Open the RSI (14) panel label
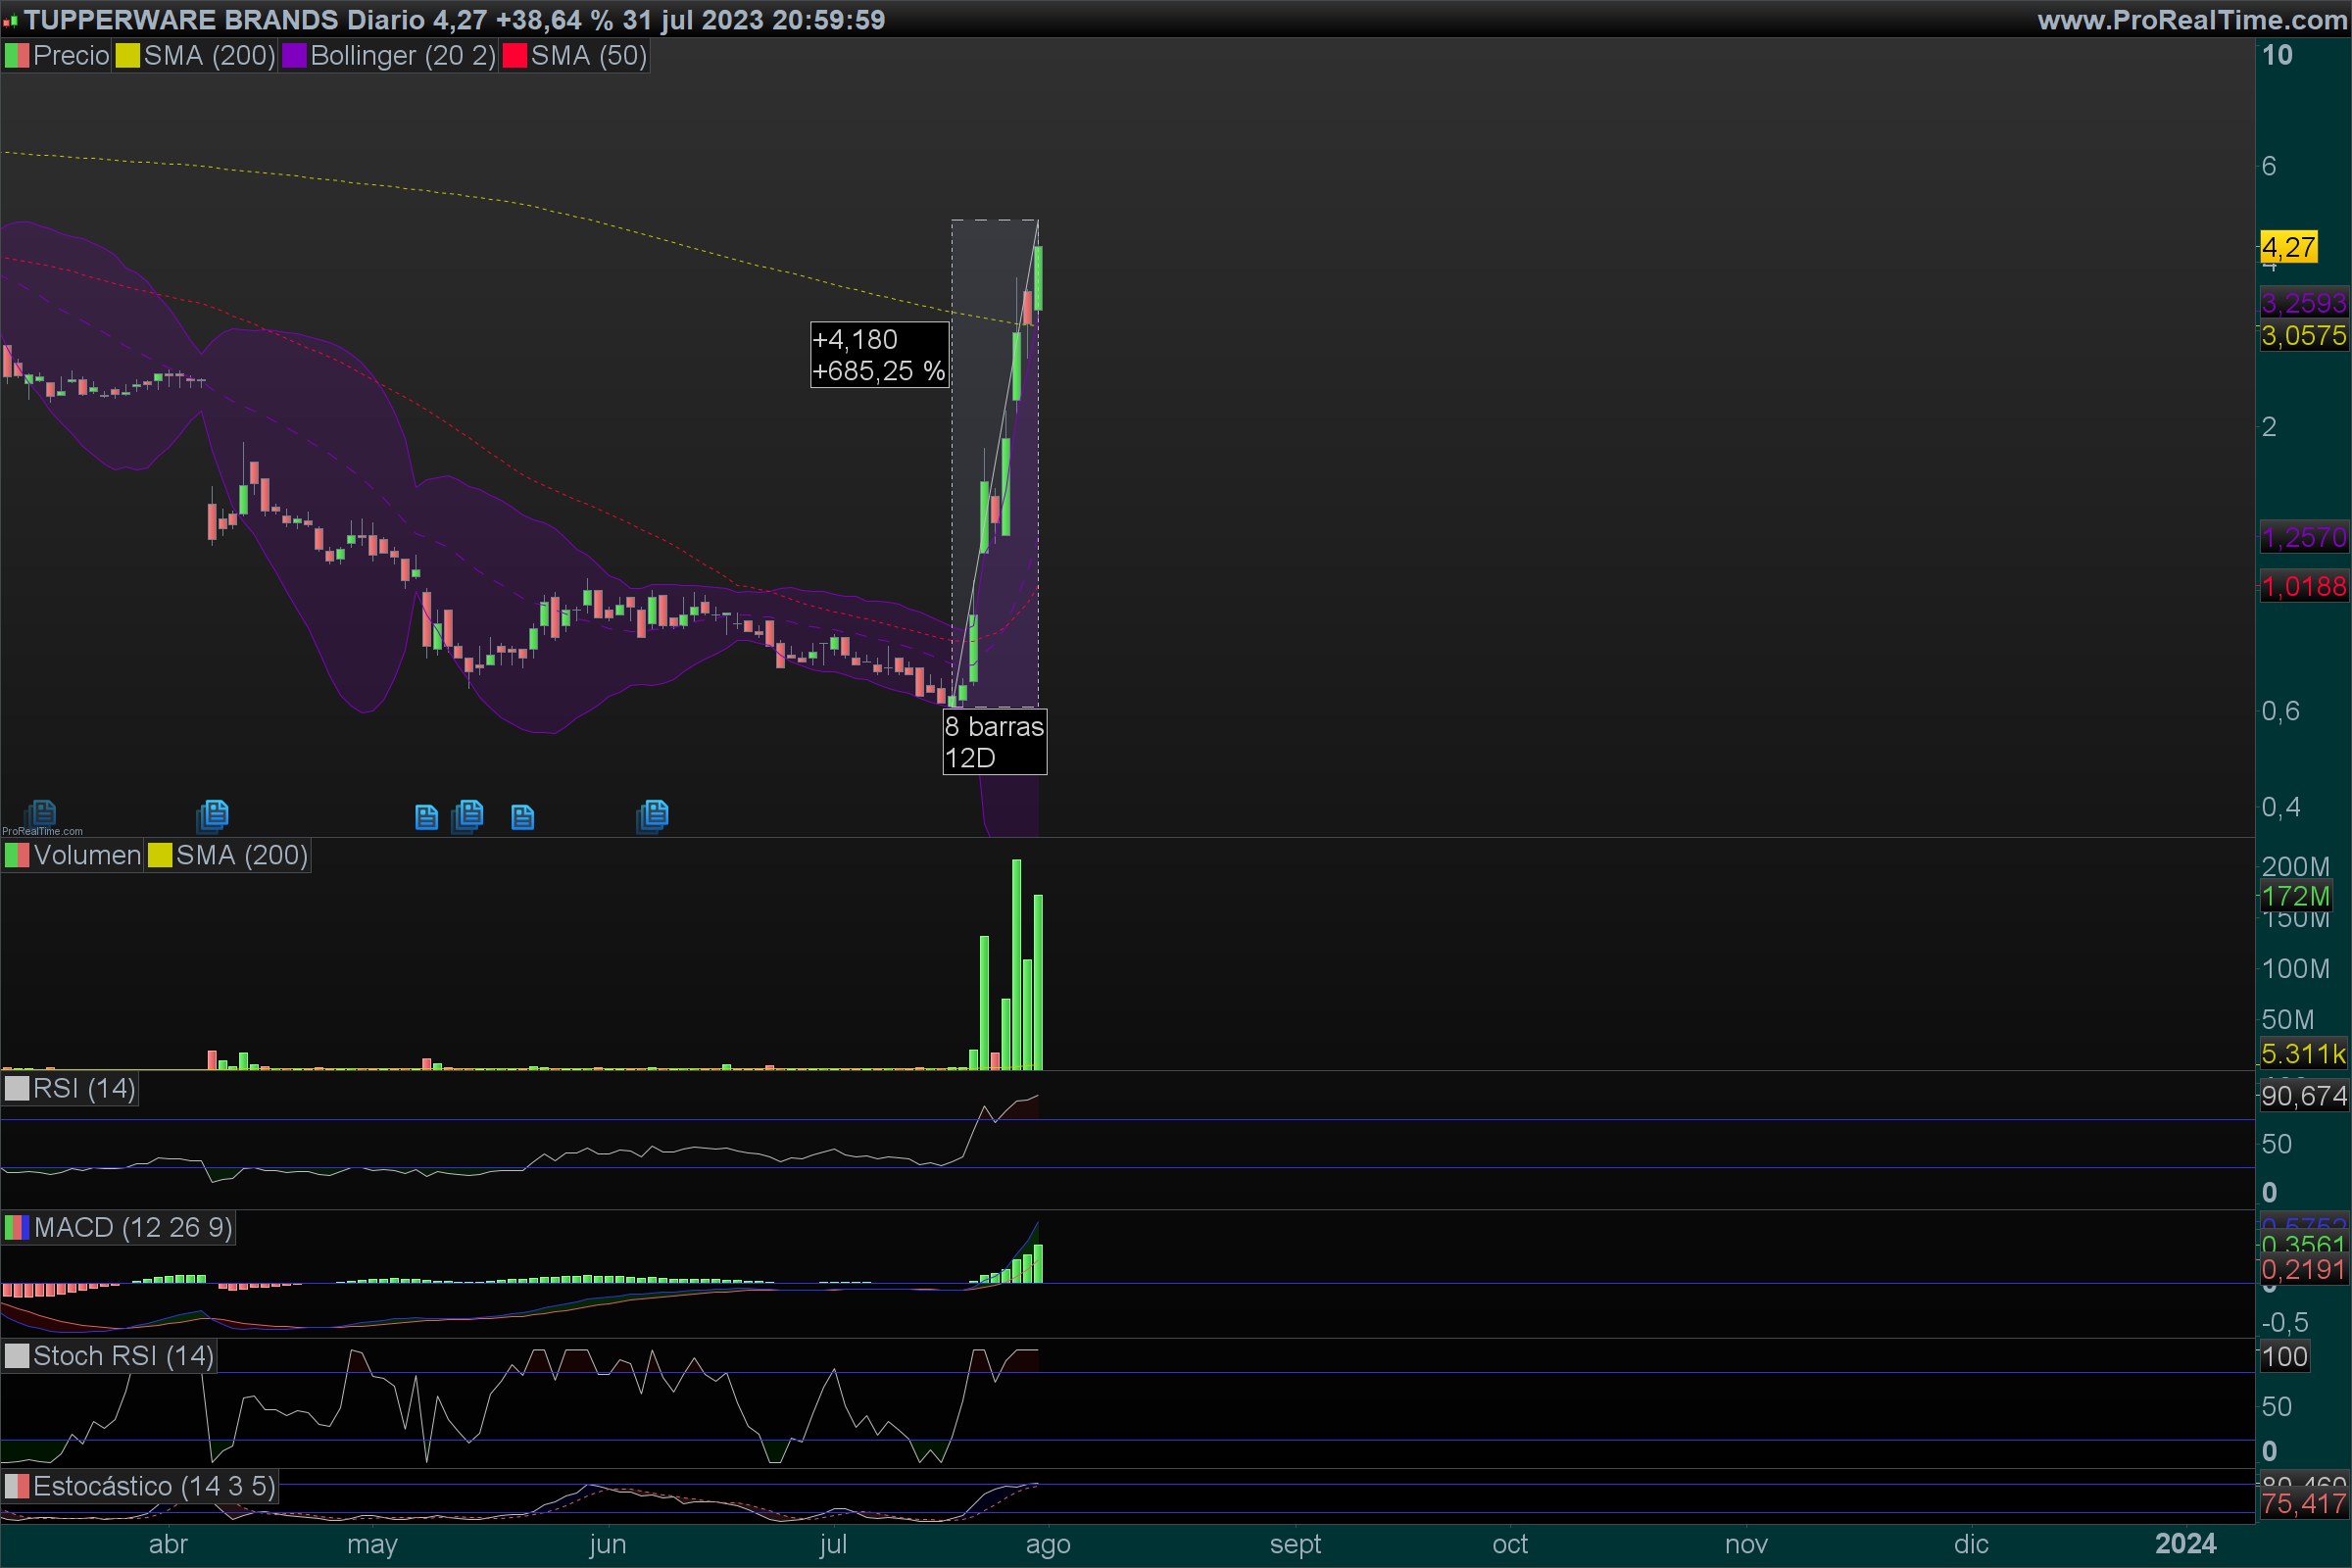 84,1088
